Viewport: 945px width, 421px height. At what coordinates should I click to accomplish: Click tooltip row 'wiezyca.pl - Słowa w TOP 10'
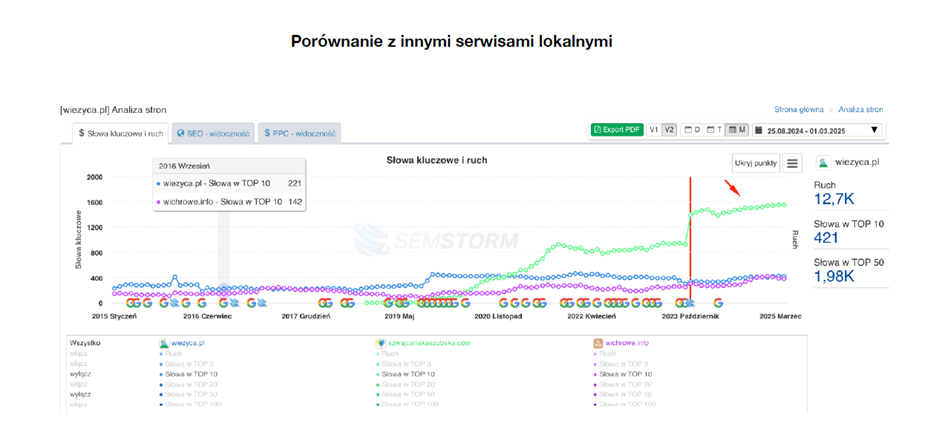coord(230,183)
